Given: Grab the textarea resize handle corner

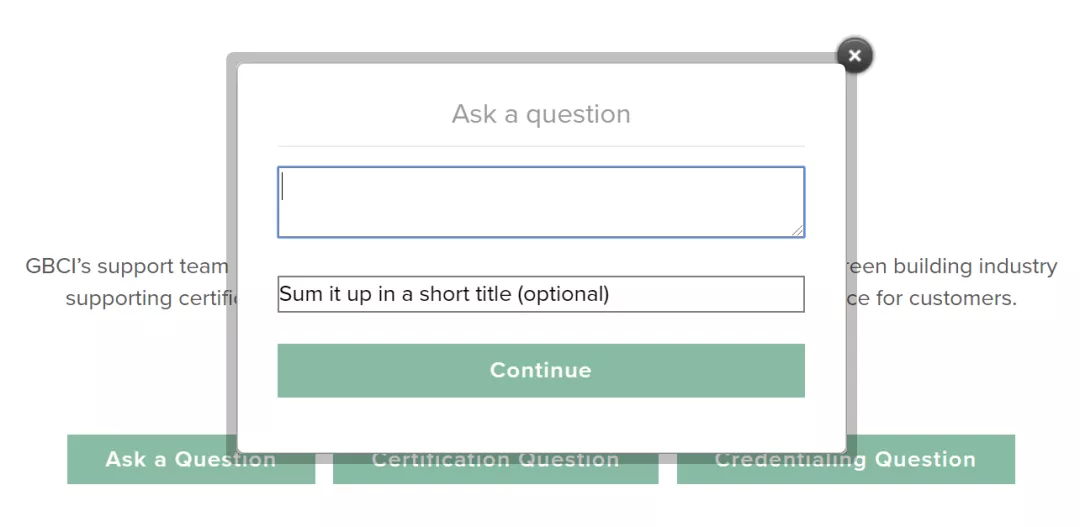Looking at the screenshot, I should click(798, 231).
